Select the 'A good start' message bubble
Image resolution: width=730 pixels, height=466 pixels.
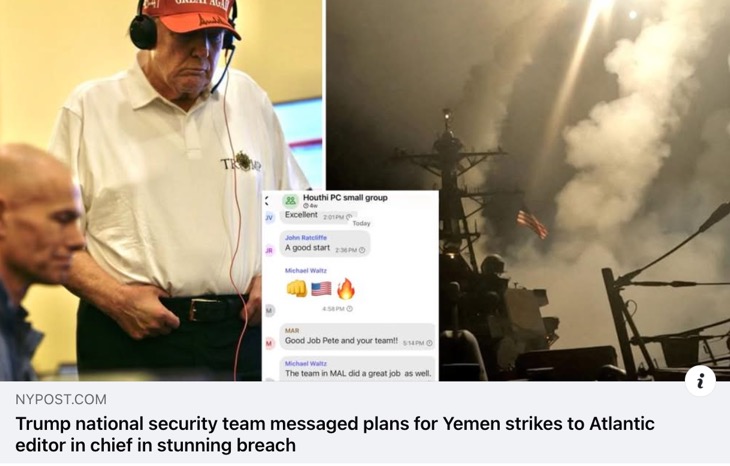tap(325, 243)
